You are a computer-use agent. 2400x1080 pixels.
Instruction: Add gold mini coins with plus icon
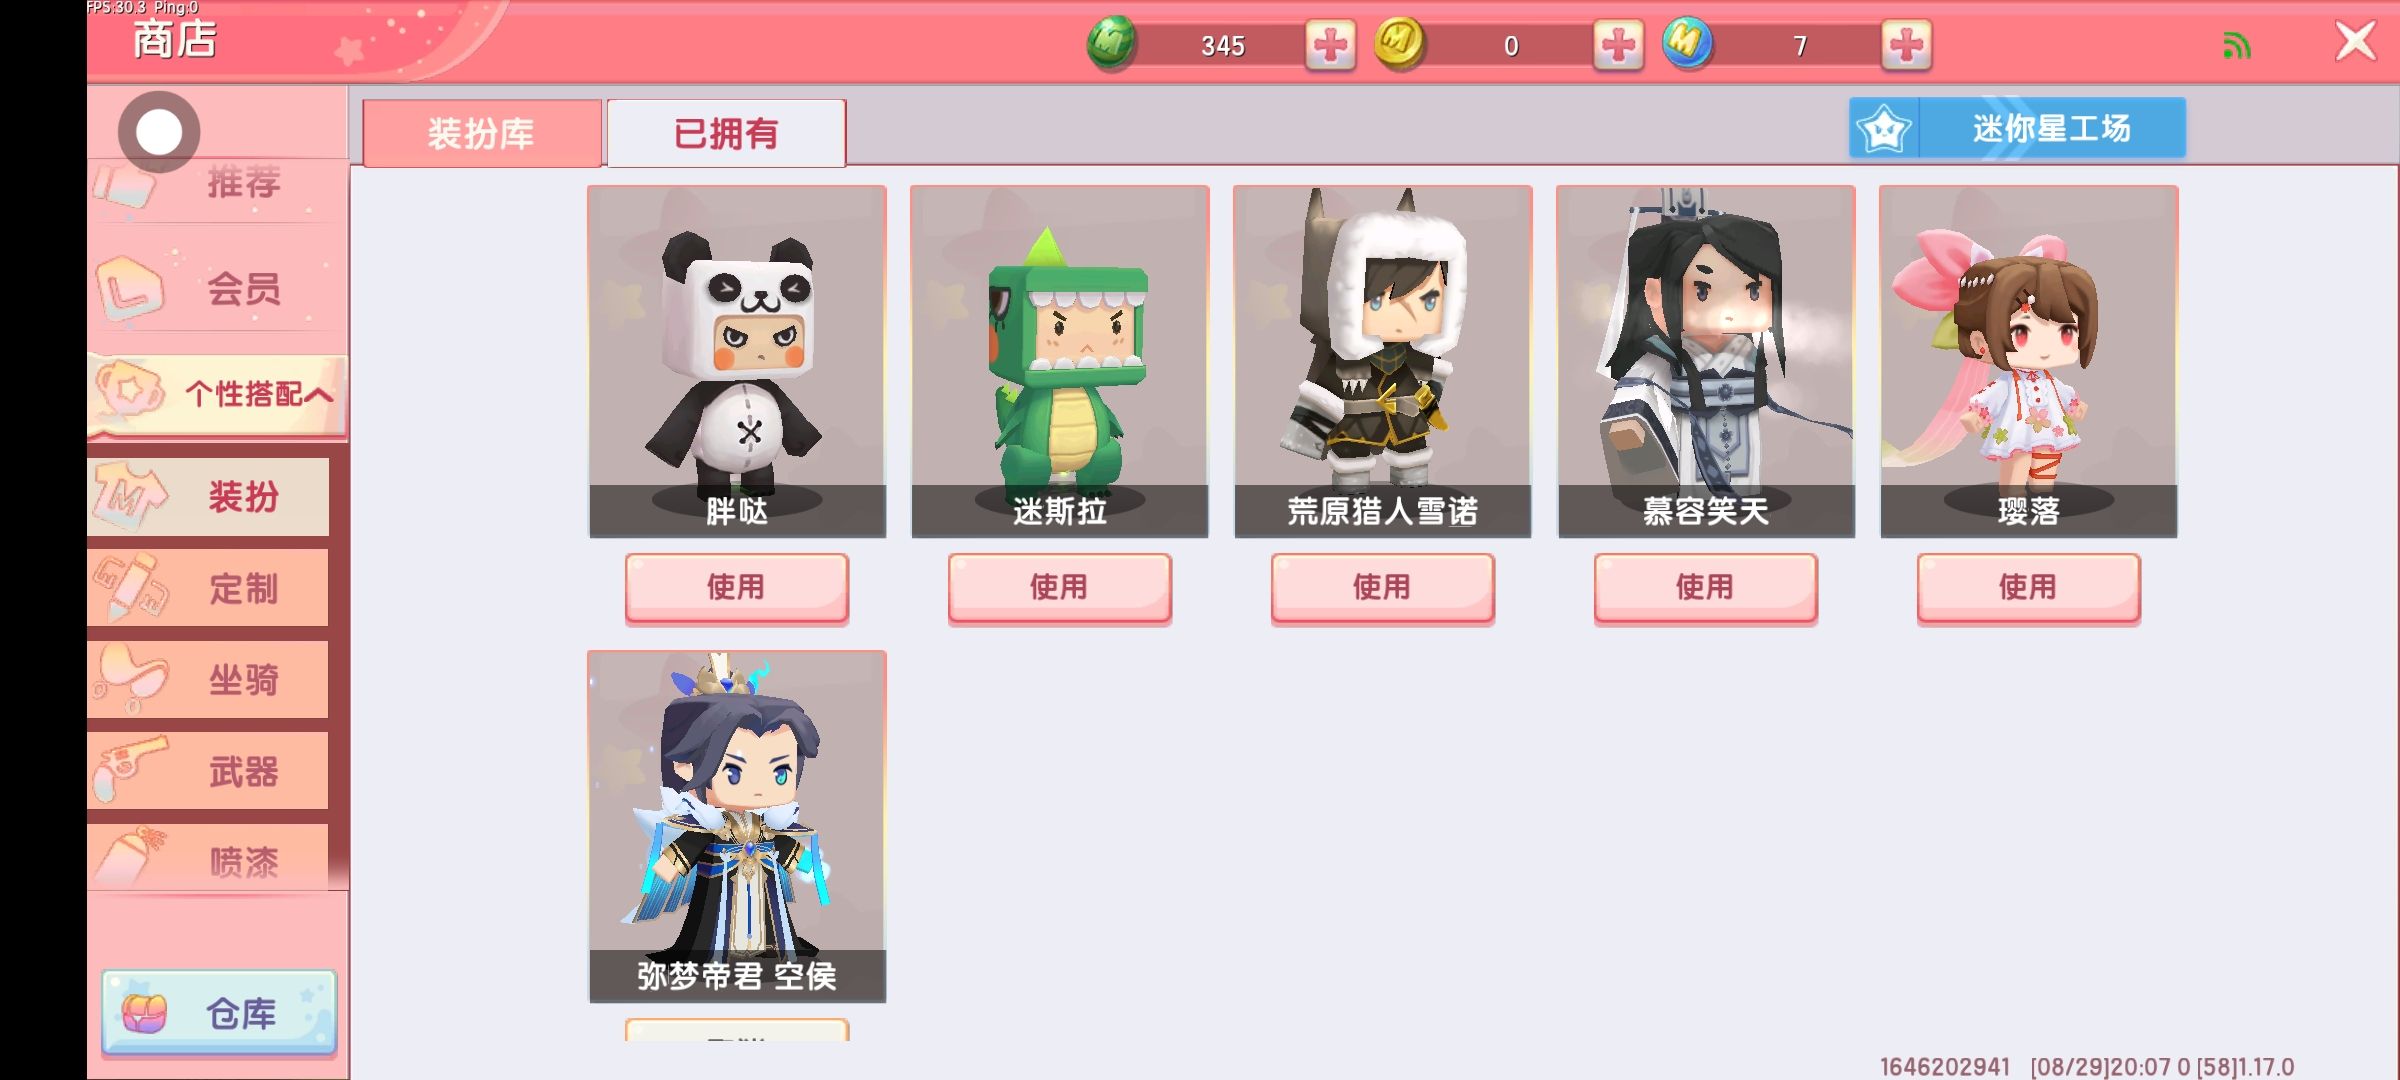(x=1618, y=45)
